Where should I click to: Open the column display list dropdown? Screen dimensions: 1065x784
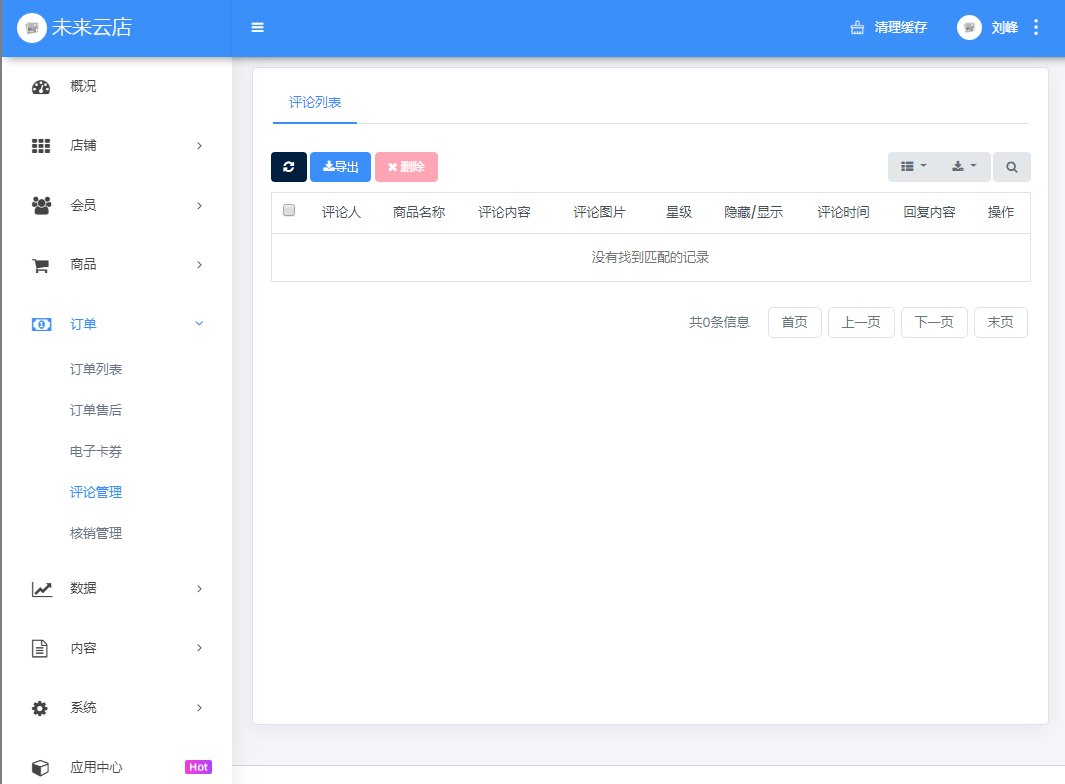914,167
